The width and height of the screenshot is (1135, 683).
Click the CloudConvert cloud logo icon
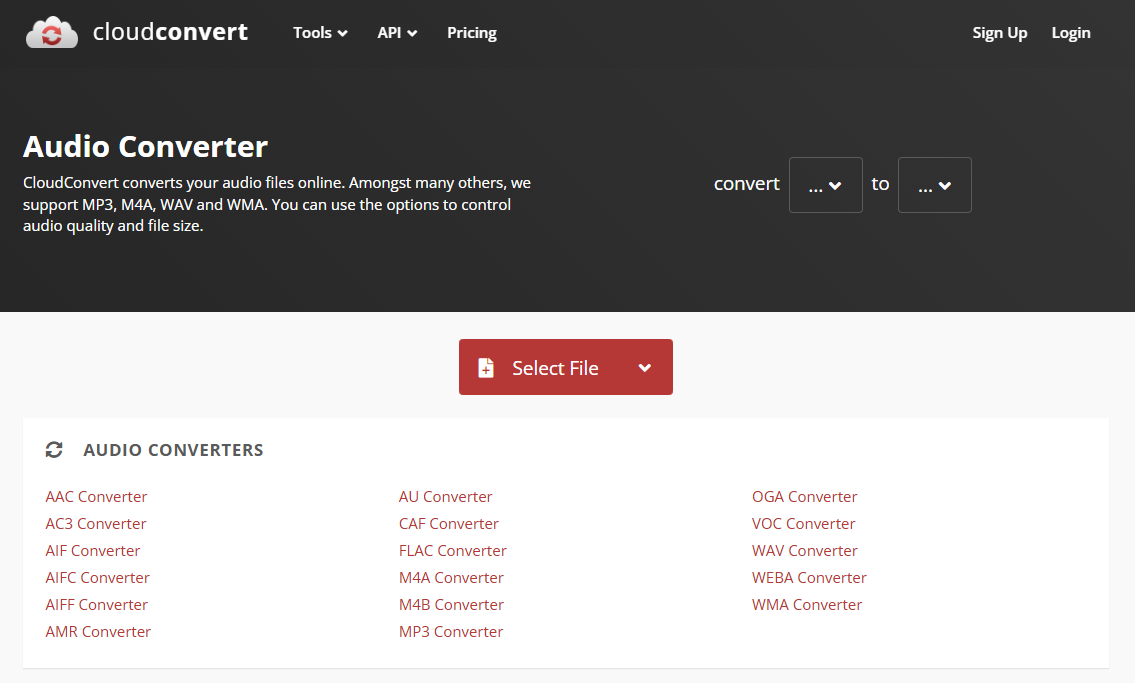52,32
